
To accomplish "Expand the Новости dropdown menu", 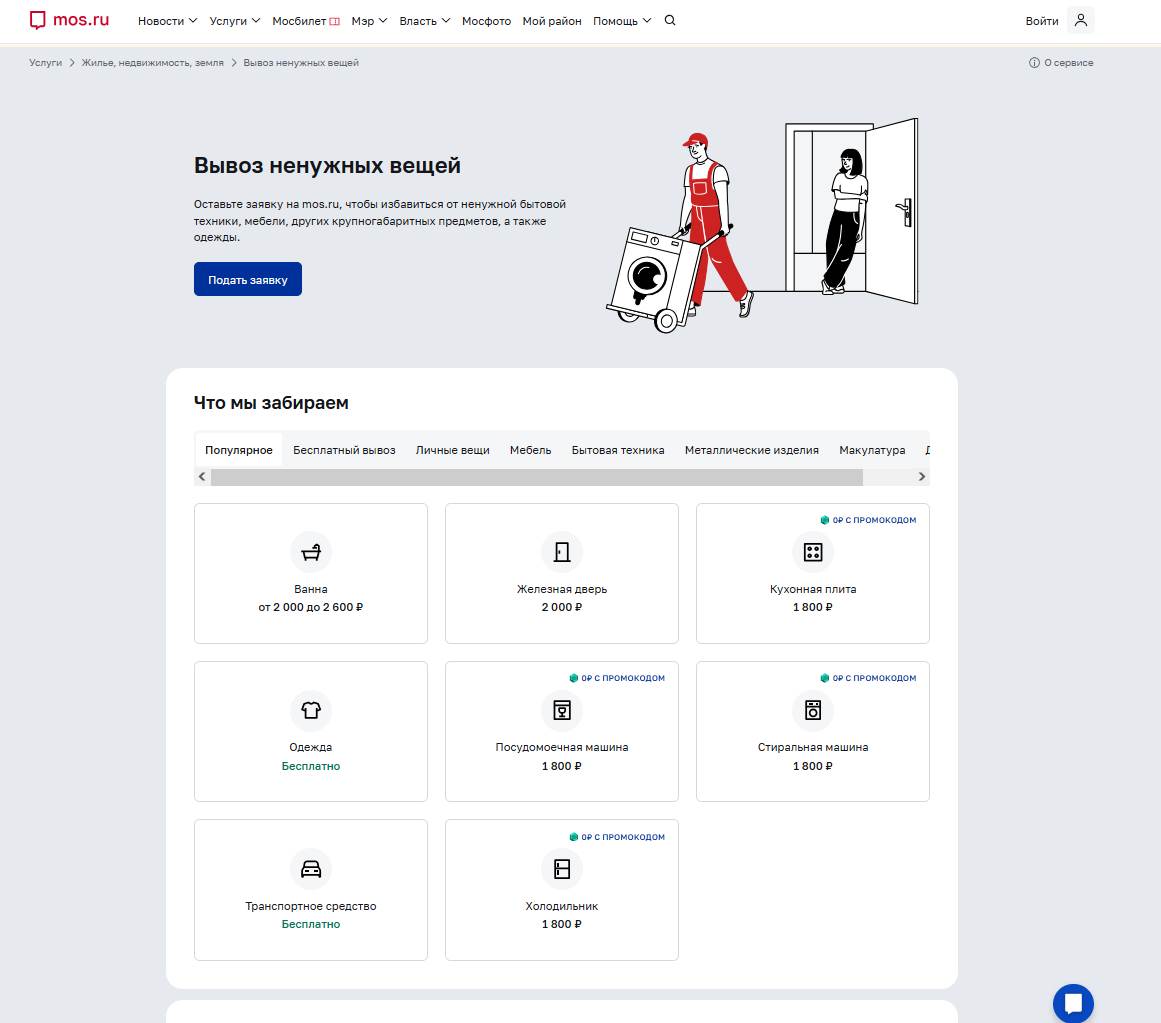I will (x=167, y=21).
